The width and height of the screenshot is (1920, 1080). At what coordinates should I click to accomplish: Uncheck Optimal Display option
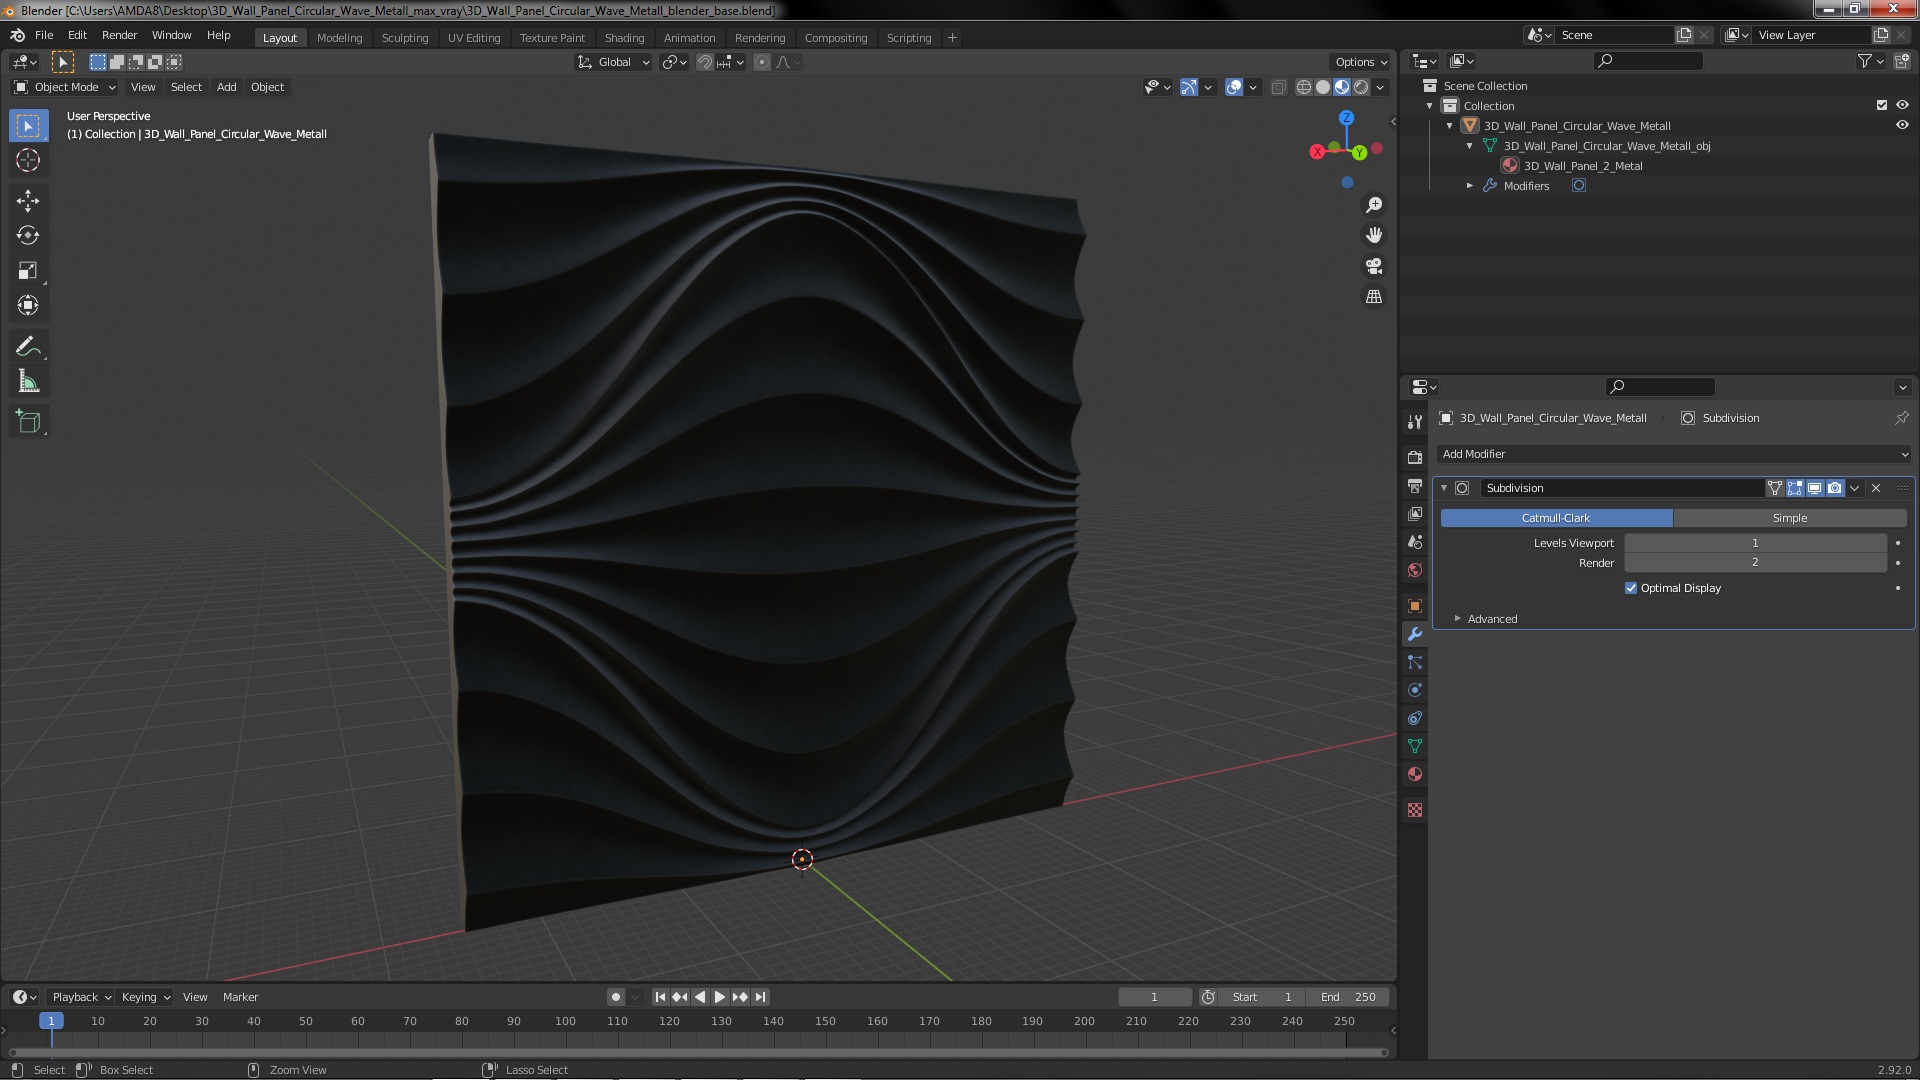click(1631, 588)
